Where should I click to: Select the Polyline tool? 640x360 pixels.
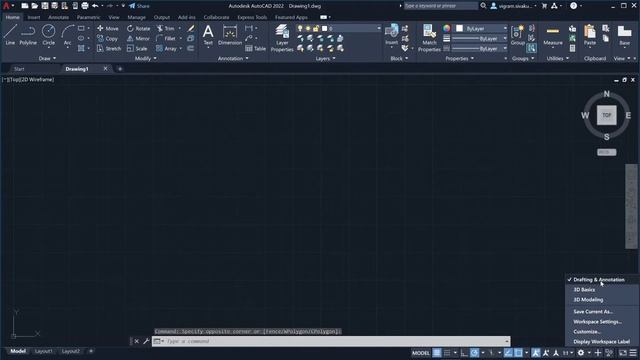[x=28, y=34]
